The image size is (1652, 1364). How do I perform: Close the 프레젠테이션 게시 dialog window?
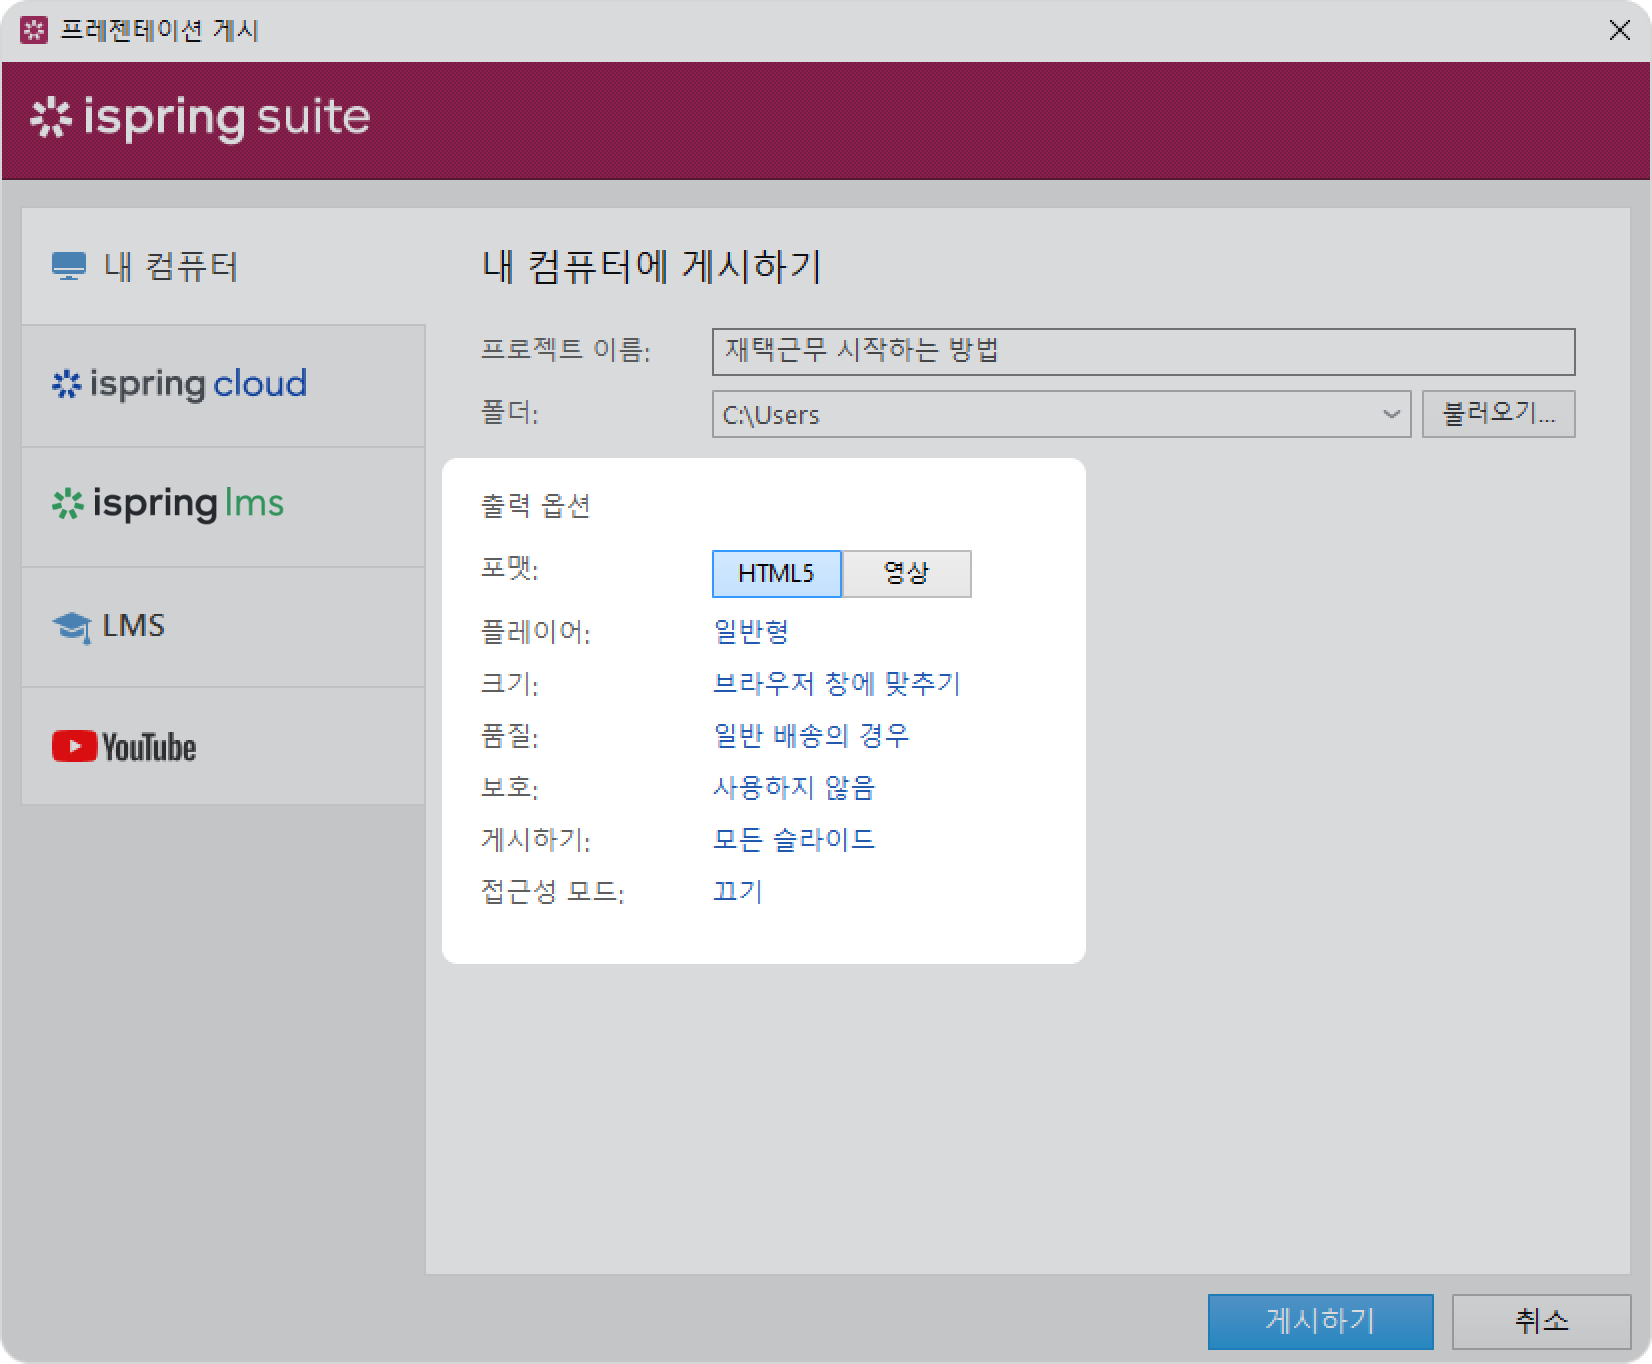click(x=1619, y=31)
